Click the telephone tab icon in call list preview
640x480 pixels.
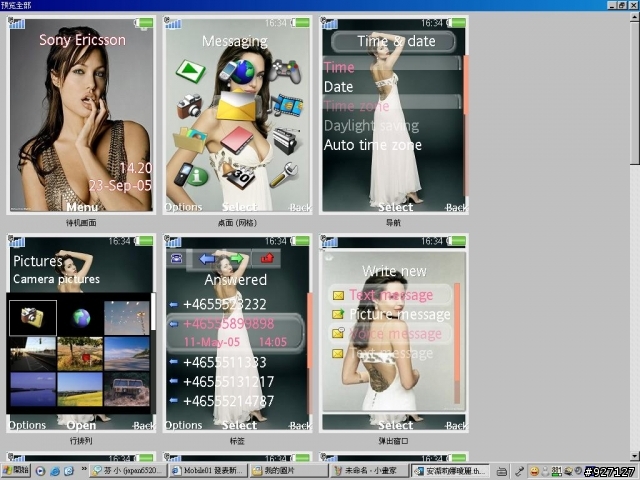tap(176, 258)
